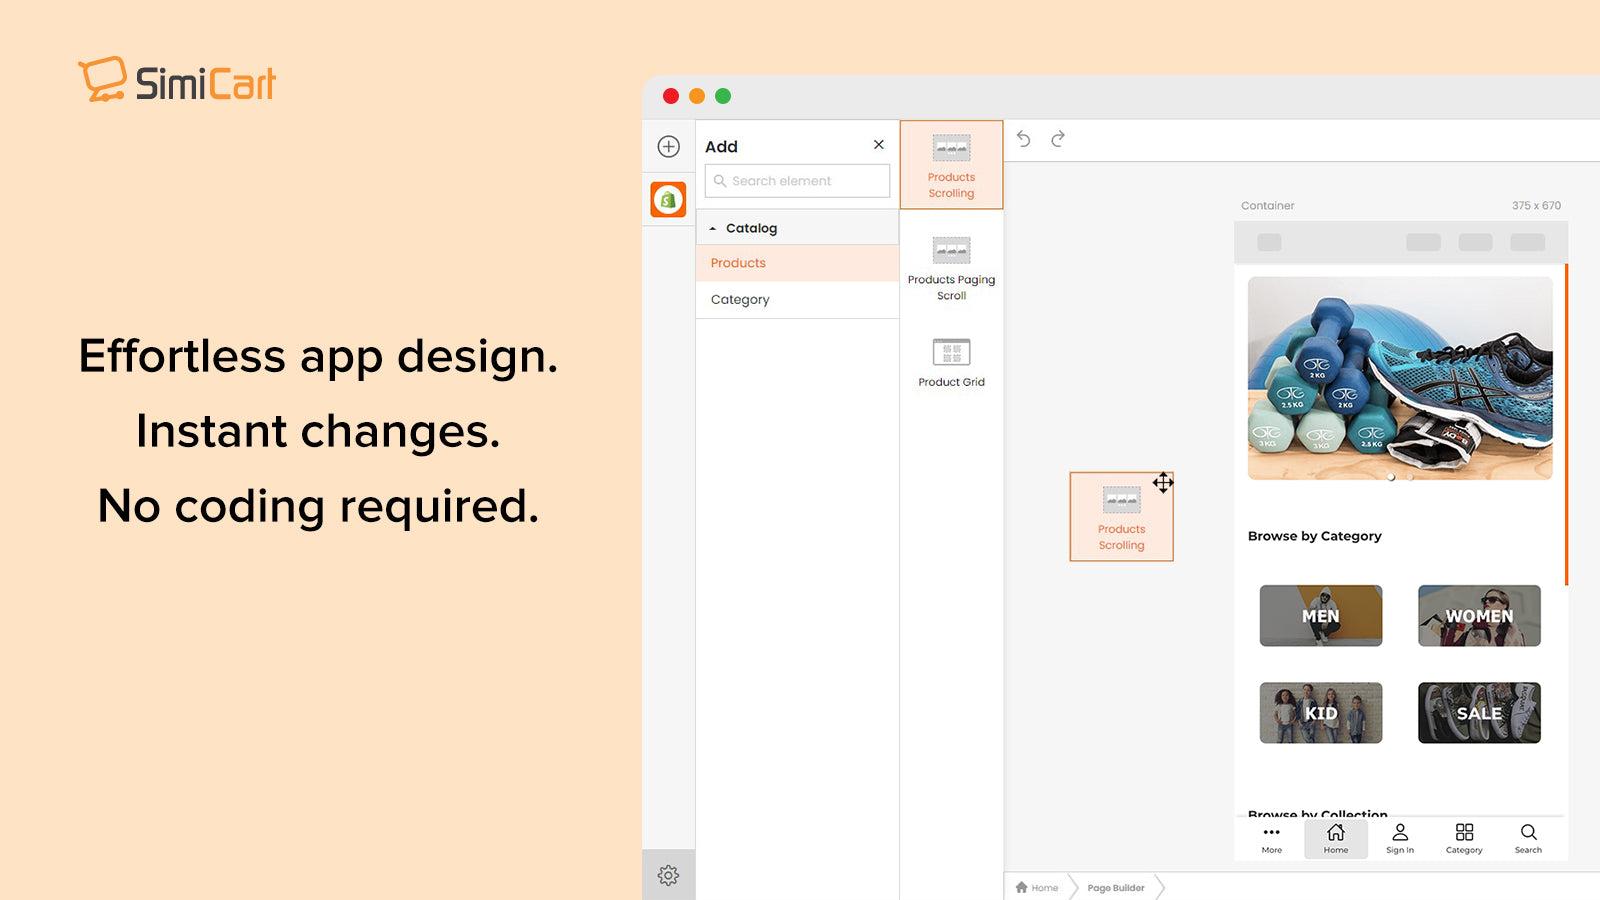Open the Shopify channel icon in the sidebar
Viewport: 1600px width, 900px height.
tap(667, 198)
